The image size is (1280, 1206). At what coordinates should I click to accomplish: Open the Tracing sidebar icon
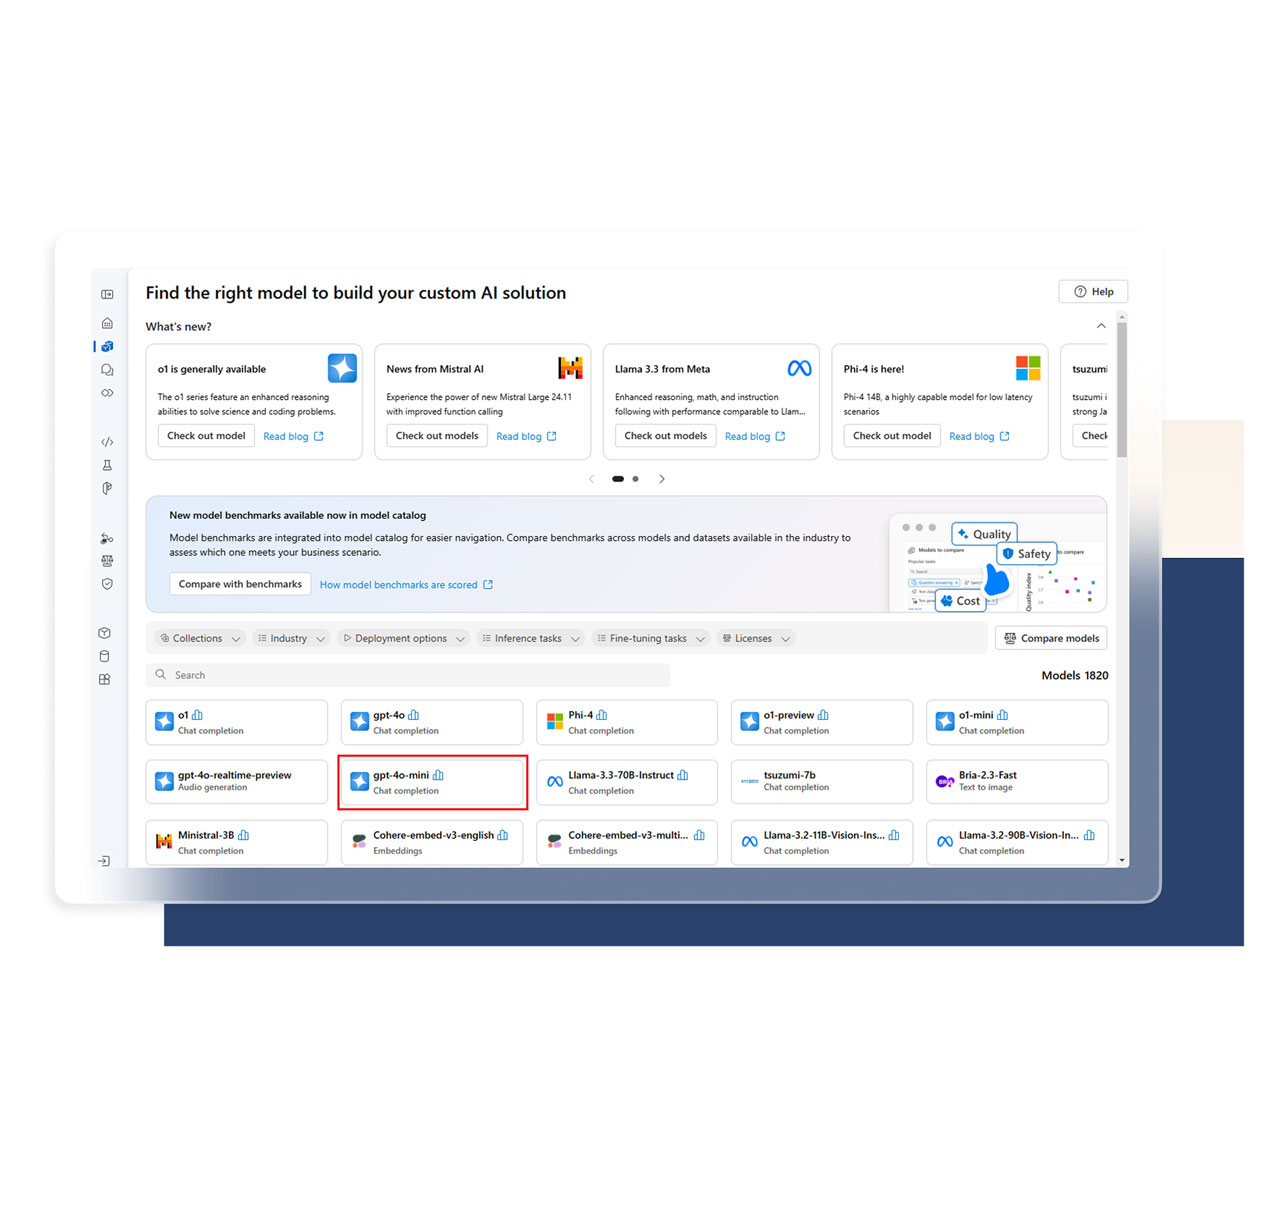[x=107, y=538]
